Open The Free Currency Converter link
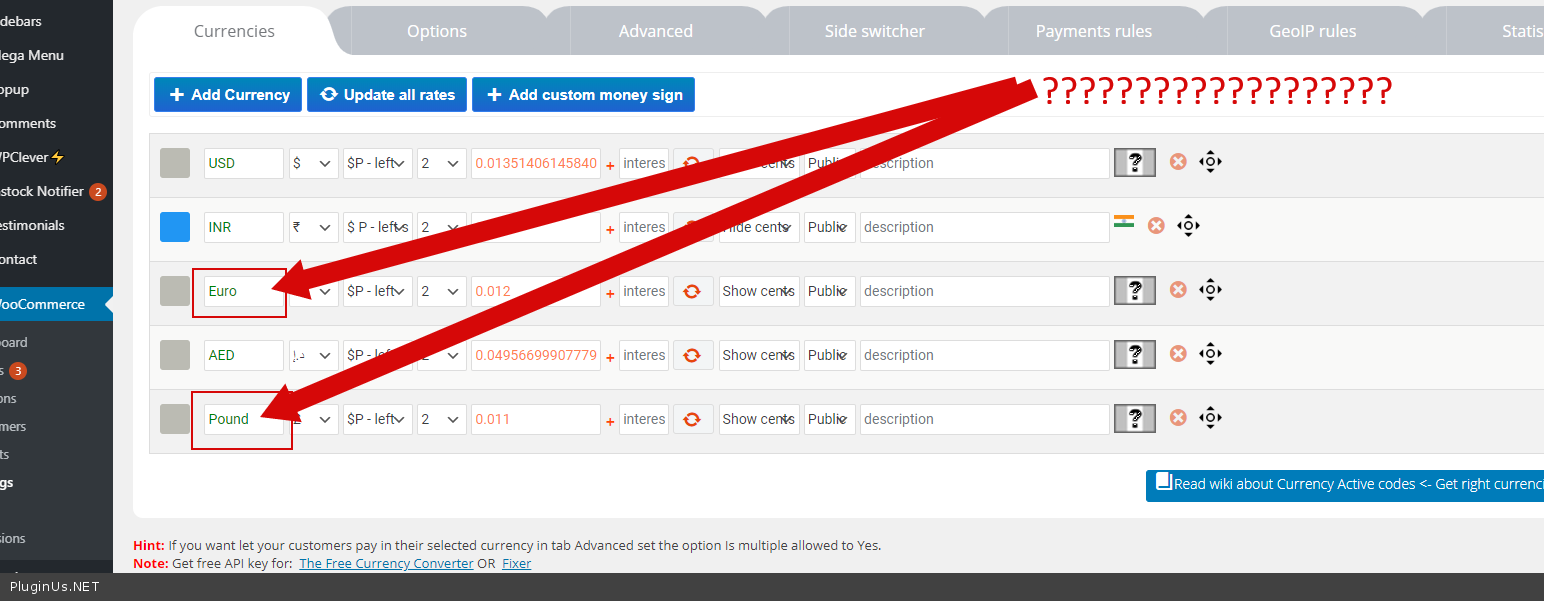This screenshot has width=1544, height=601. (386, 563)
